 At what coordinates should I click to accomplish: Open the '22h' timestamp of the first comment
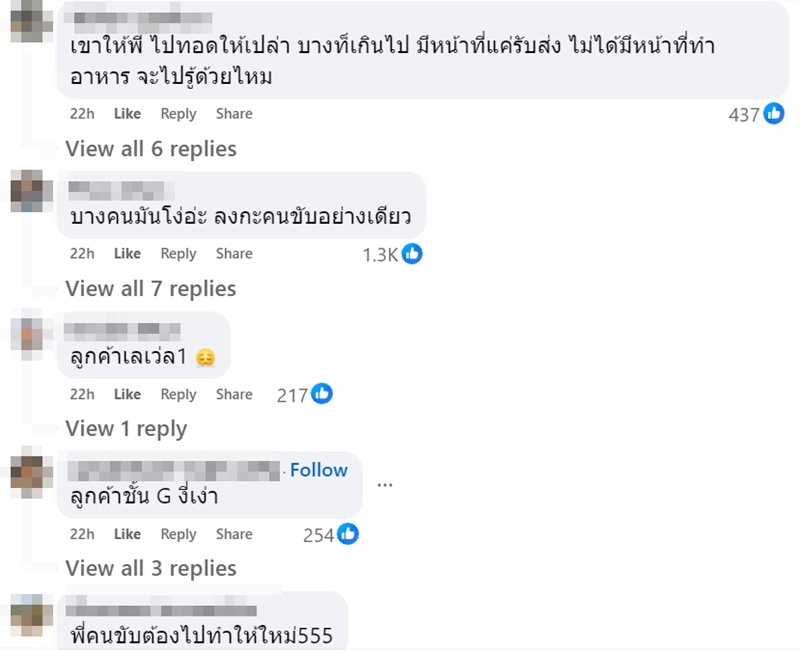click(82, 114)
